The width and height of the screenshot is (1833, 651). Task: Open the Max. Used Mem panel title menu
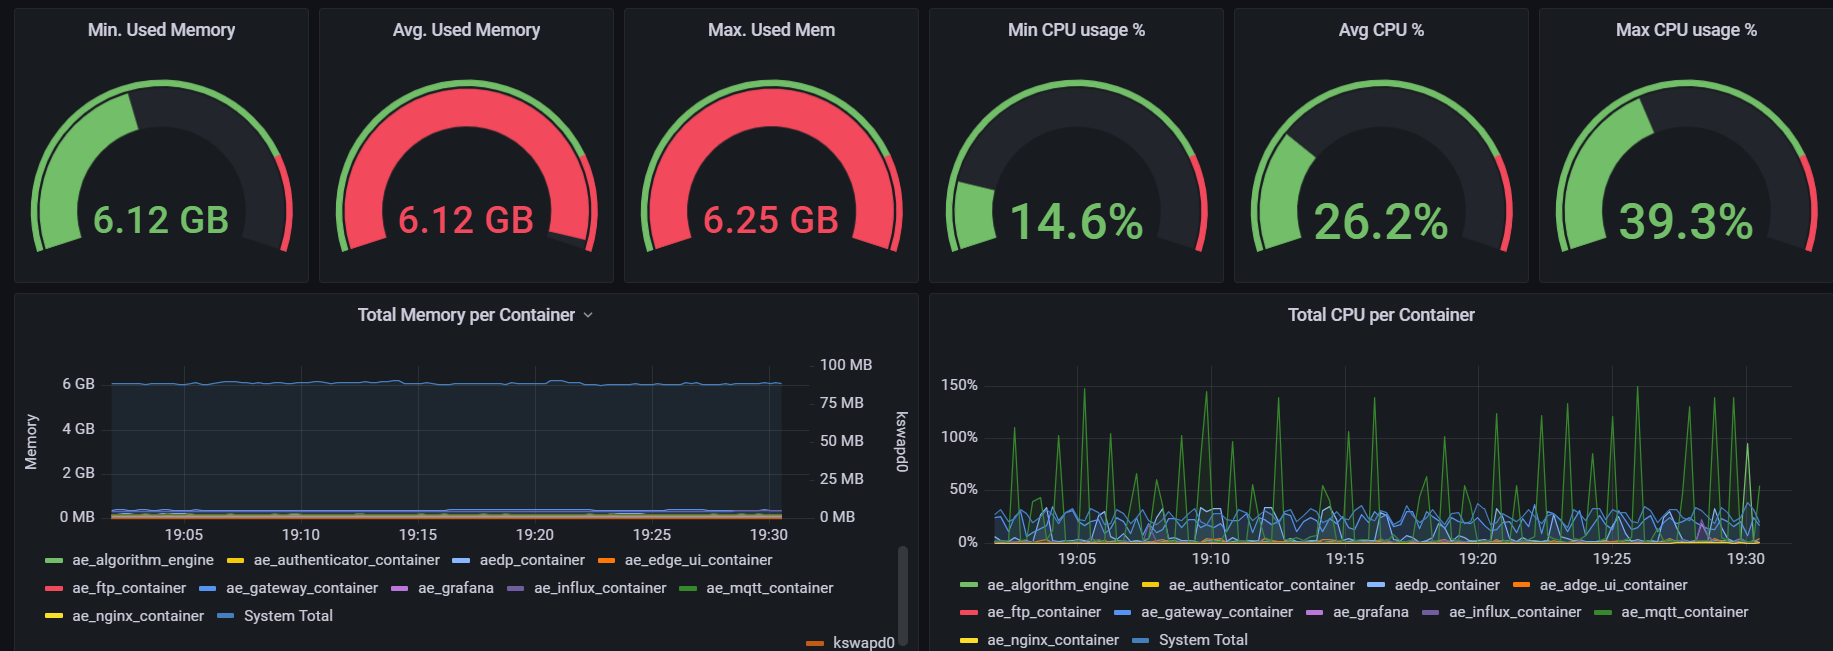point(771,30)
